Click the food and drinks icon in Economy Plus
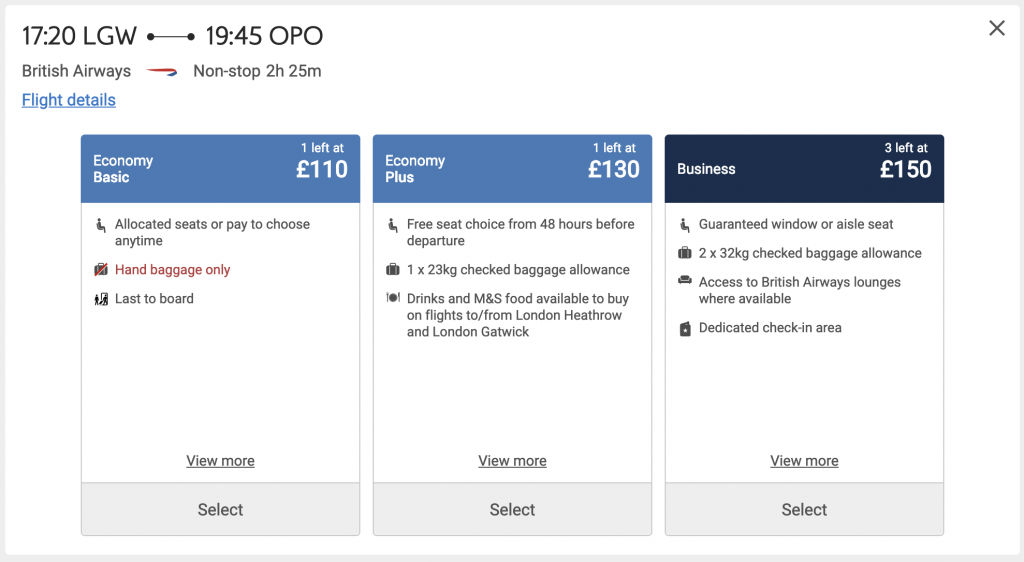The height and width of the screenshot is (562, 1024). click(x=392, y=298)
